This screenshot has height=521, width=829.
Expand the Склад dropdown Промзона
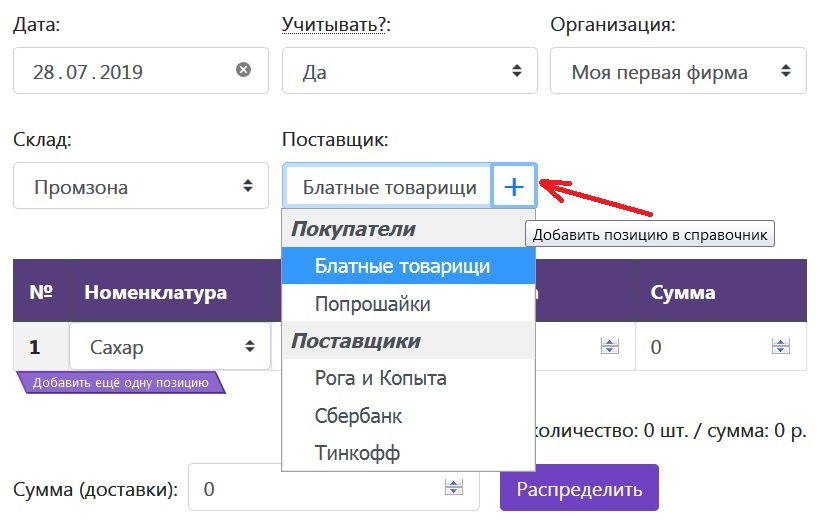point(141,187)
